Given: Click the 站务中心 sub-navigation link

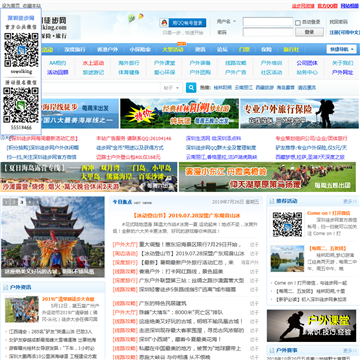Looking at the screenshot, I should [307, 72].
